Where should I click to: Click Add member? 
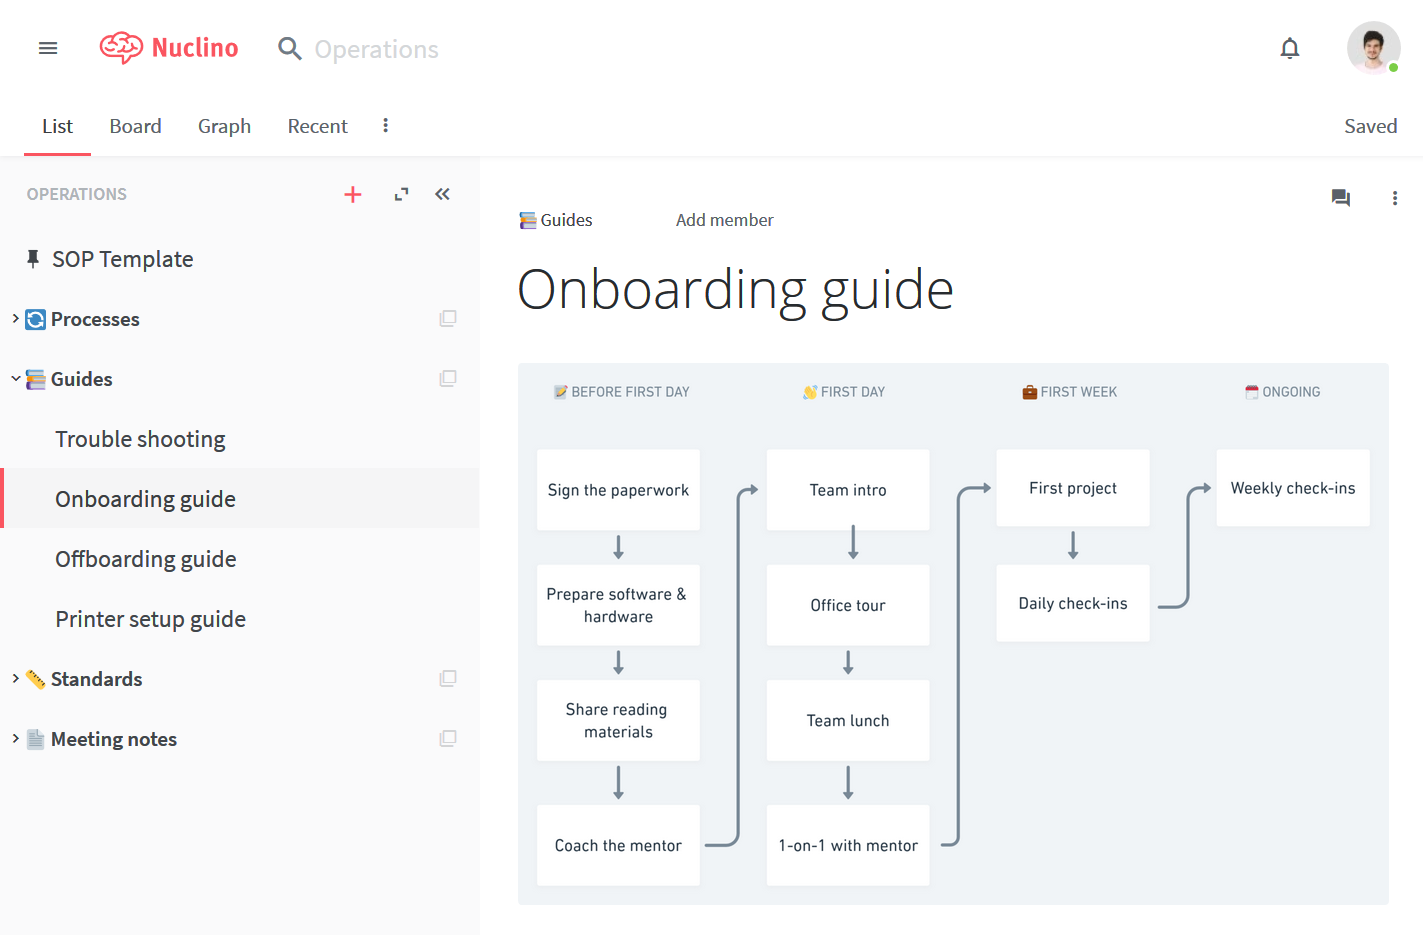724,219
